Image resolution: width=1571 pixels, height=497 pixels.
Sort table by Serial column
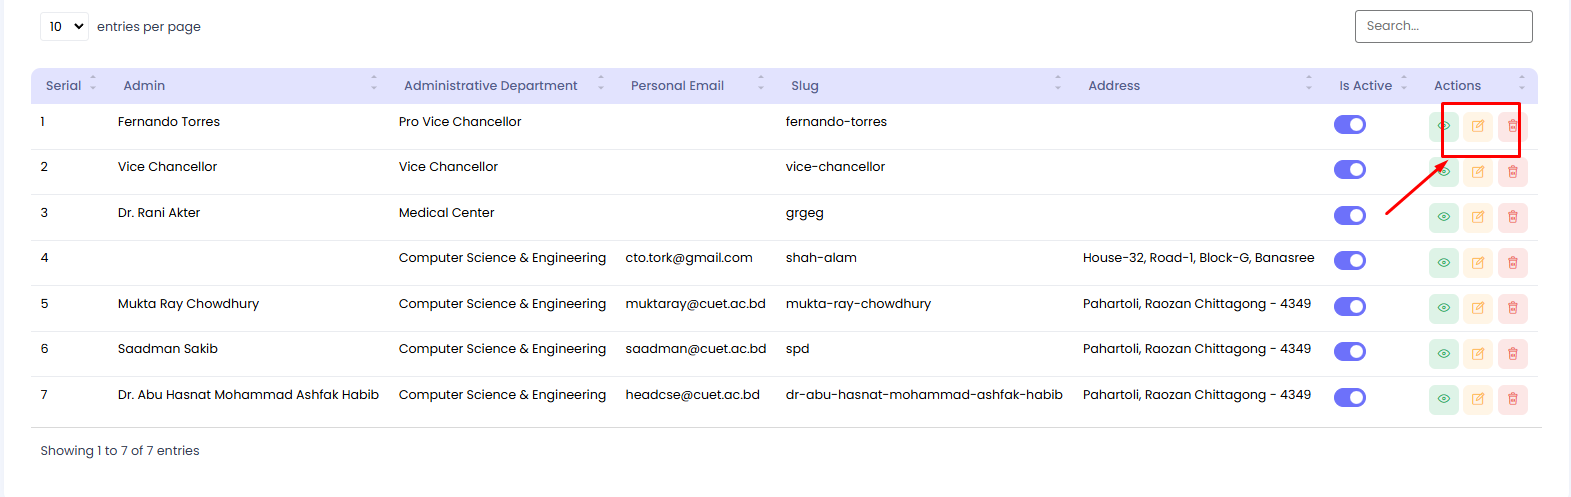coord(64,86)
